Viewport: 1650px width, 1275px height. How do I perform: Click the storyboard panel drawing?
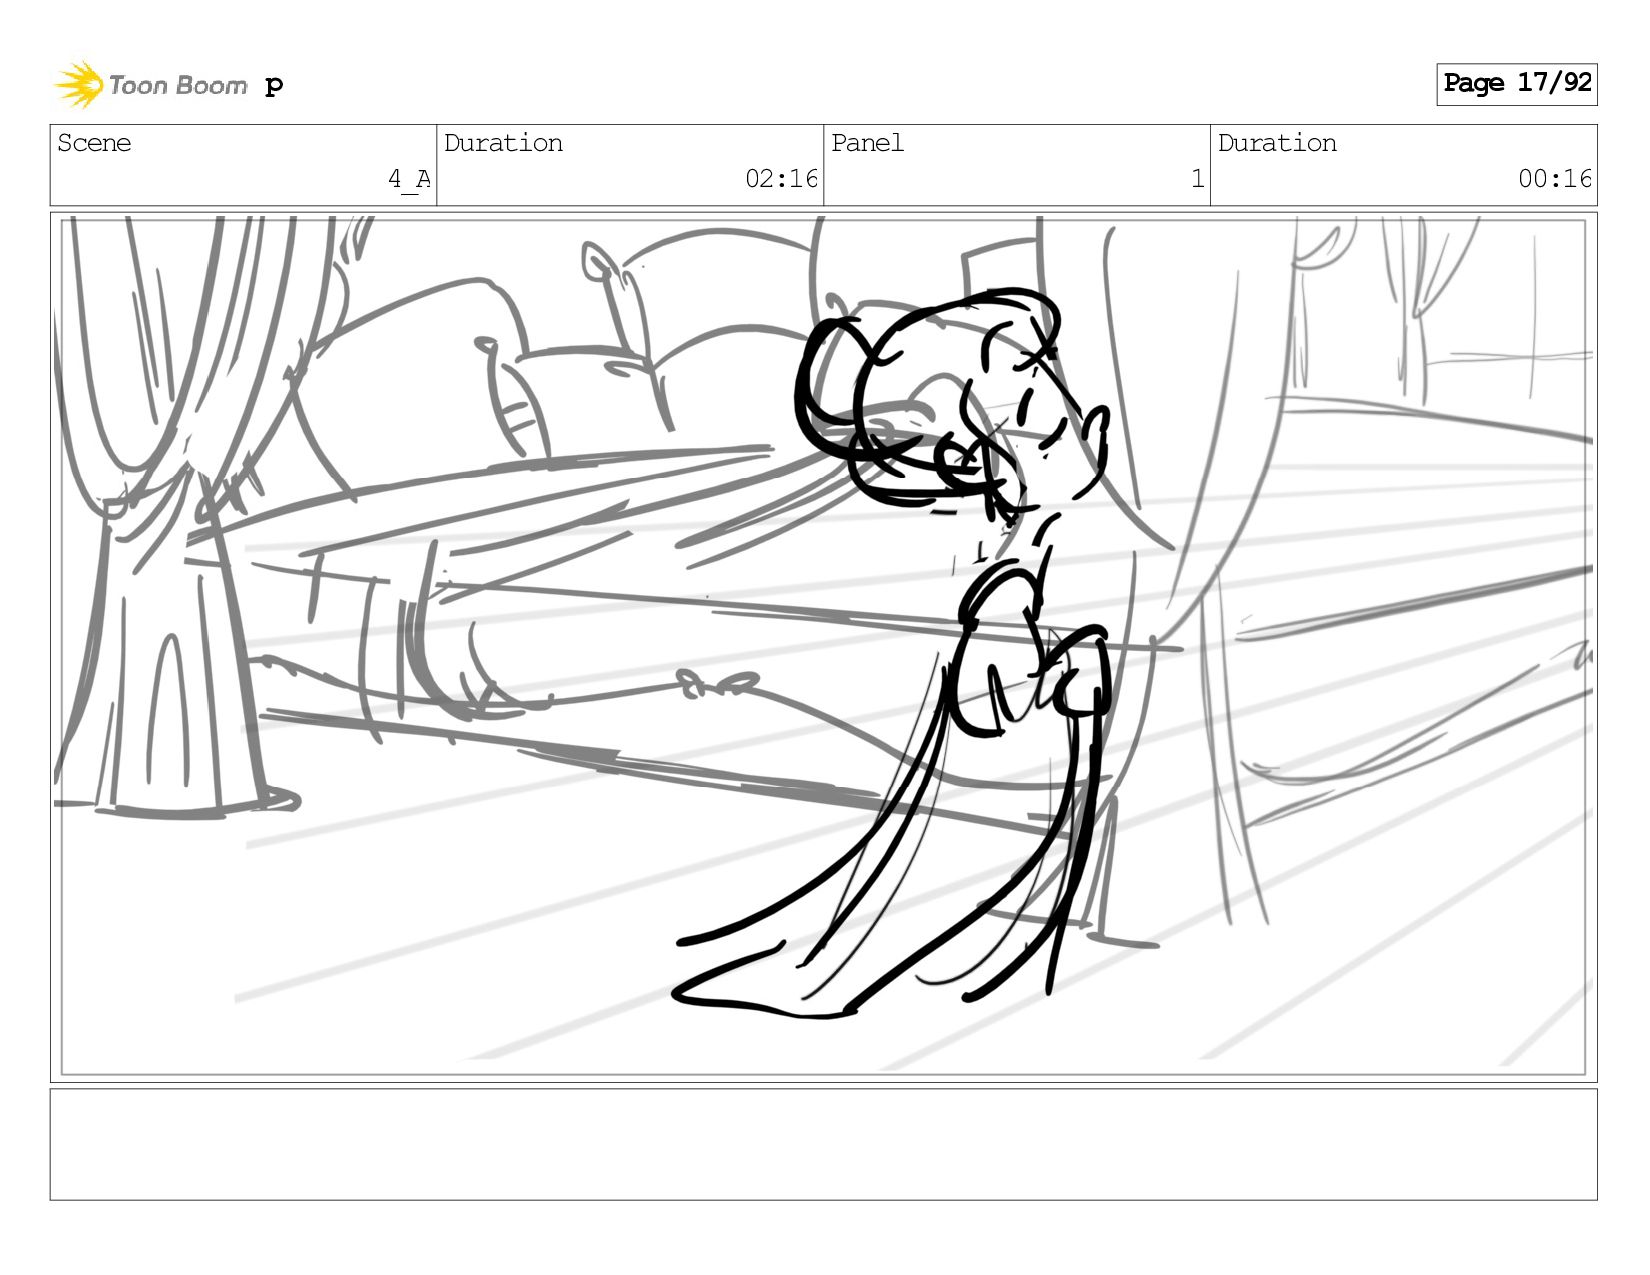coord(823,647)
